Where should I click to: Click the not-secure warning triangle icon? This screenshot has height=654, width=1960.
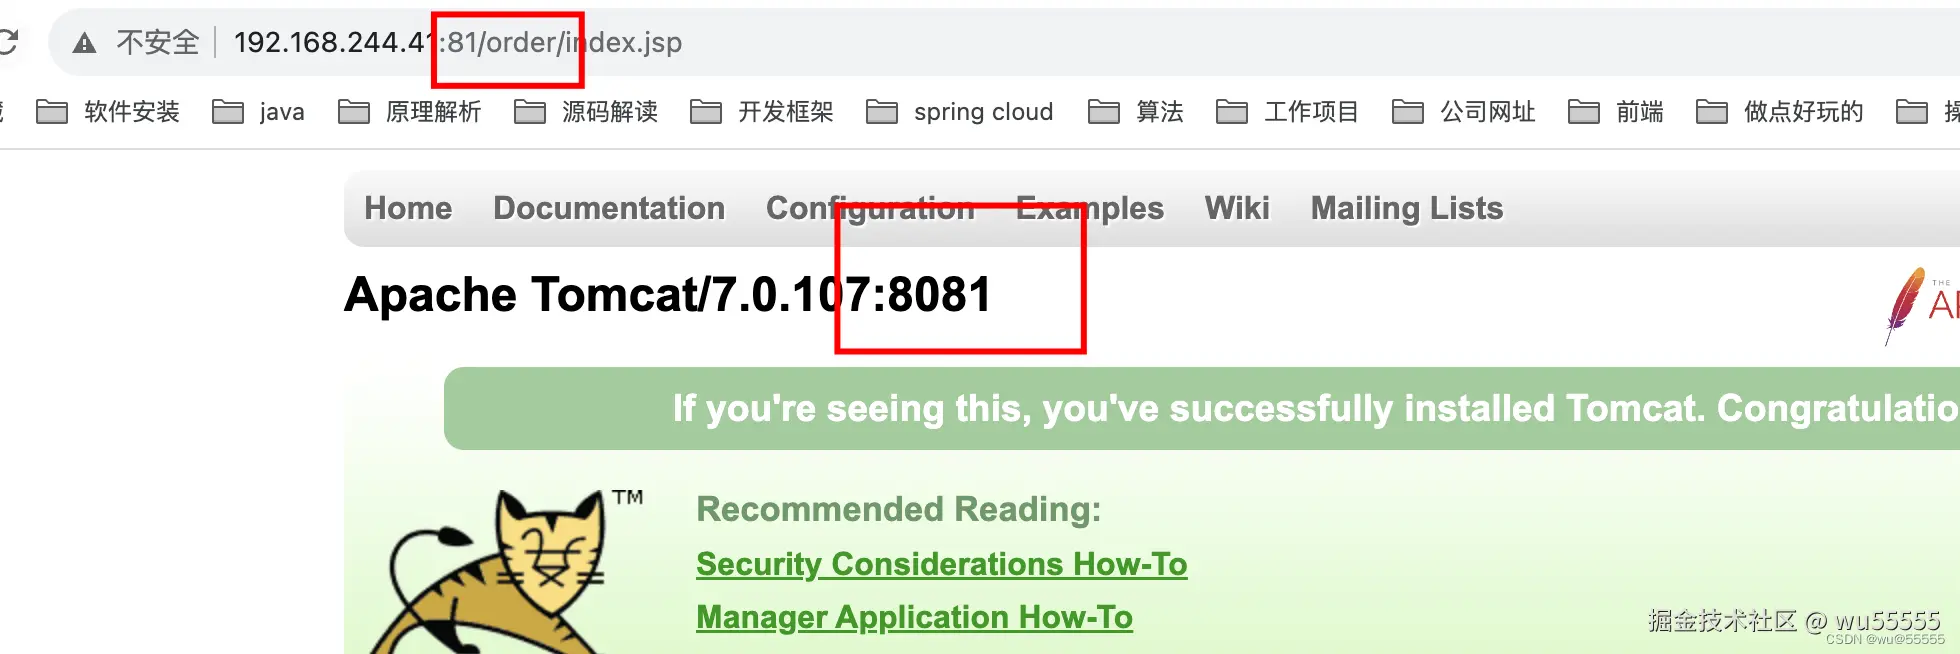click(85, 43)
